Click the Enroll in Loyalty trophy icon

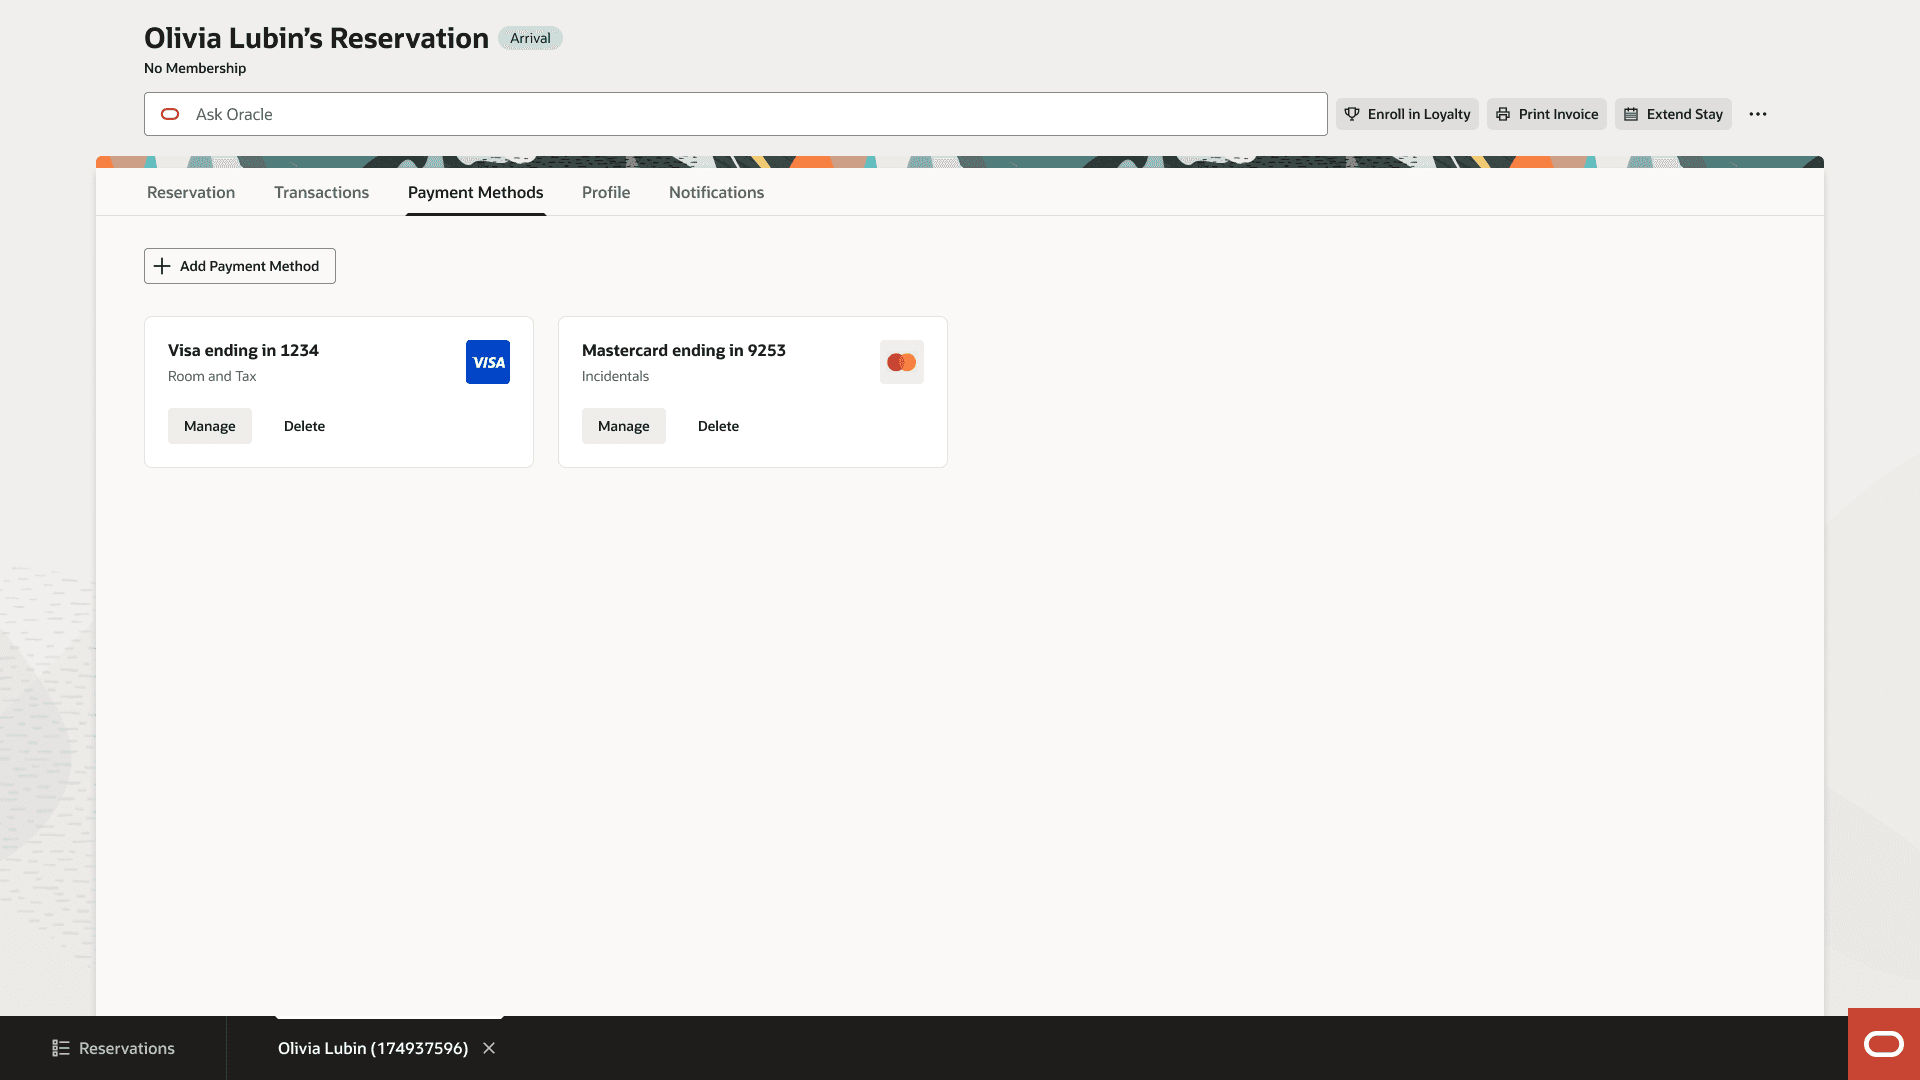(1352, 114)
